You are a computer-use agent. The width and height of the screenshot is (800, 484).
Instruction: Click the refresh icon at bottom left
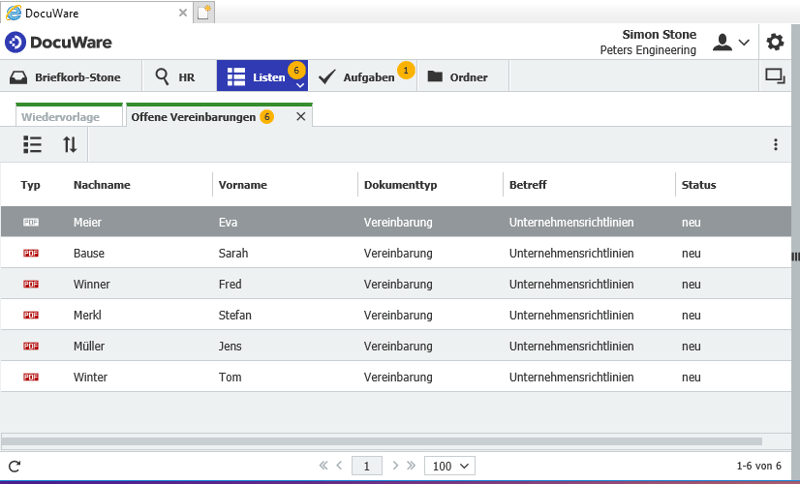coord(14,466)
